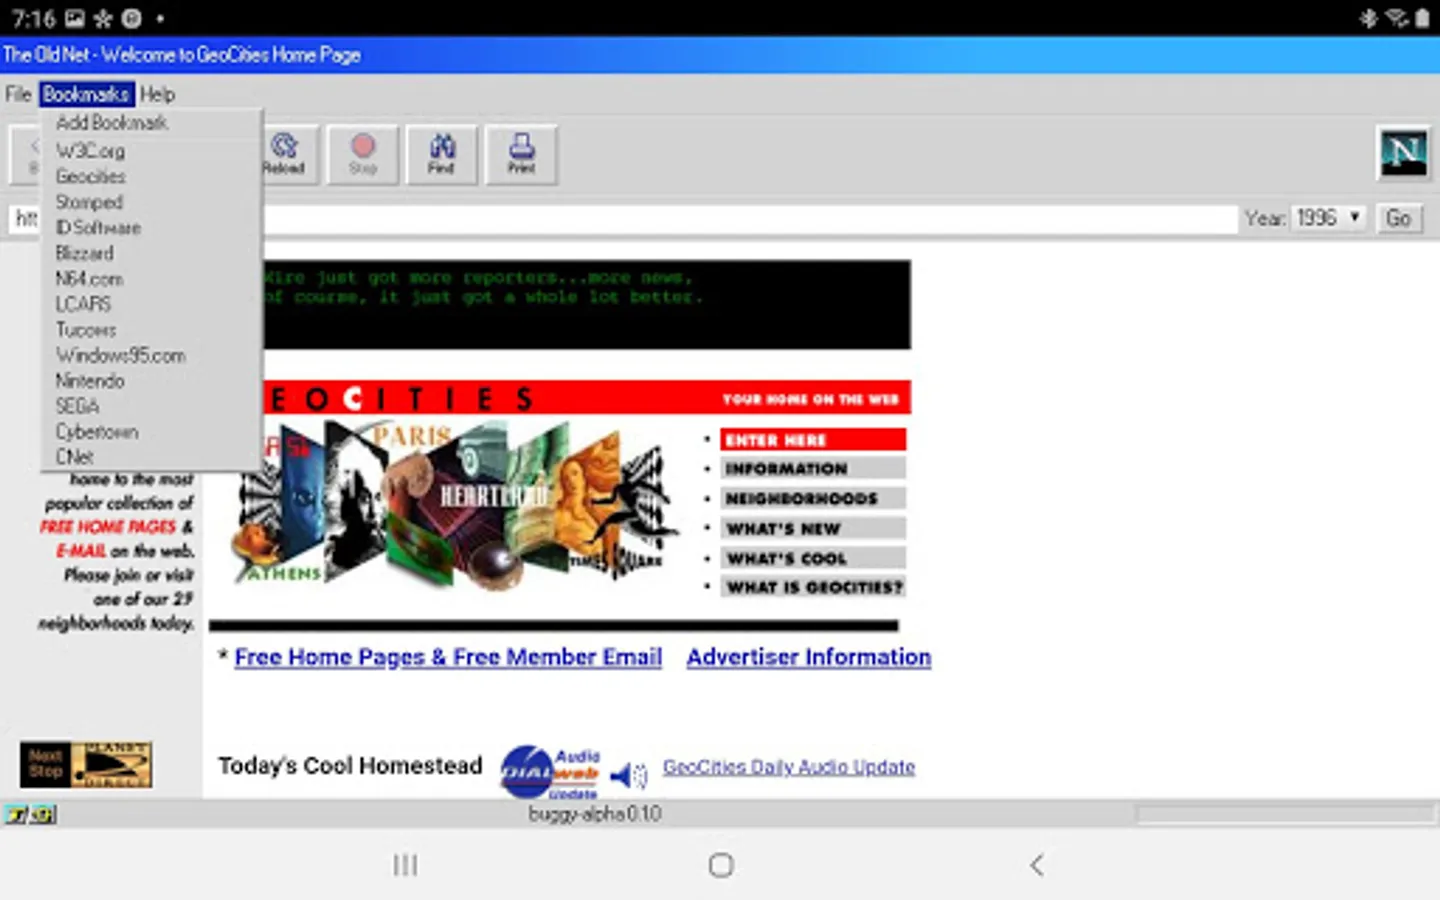Select the Cybertown bookmark
This screenshot has width=1440, height=900.
click(150, 431)
